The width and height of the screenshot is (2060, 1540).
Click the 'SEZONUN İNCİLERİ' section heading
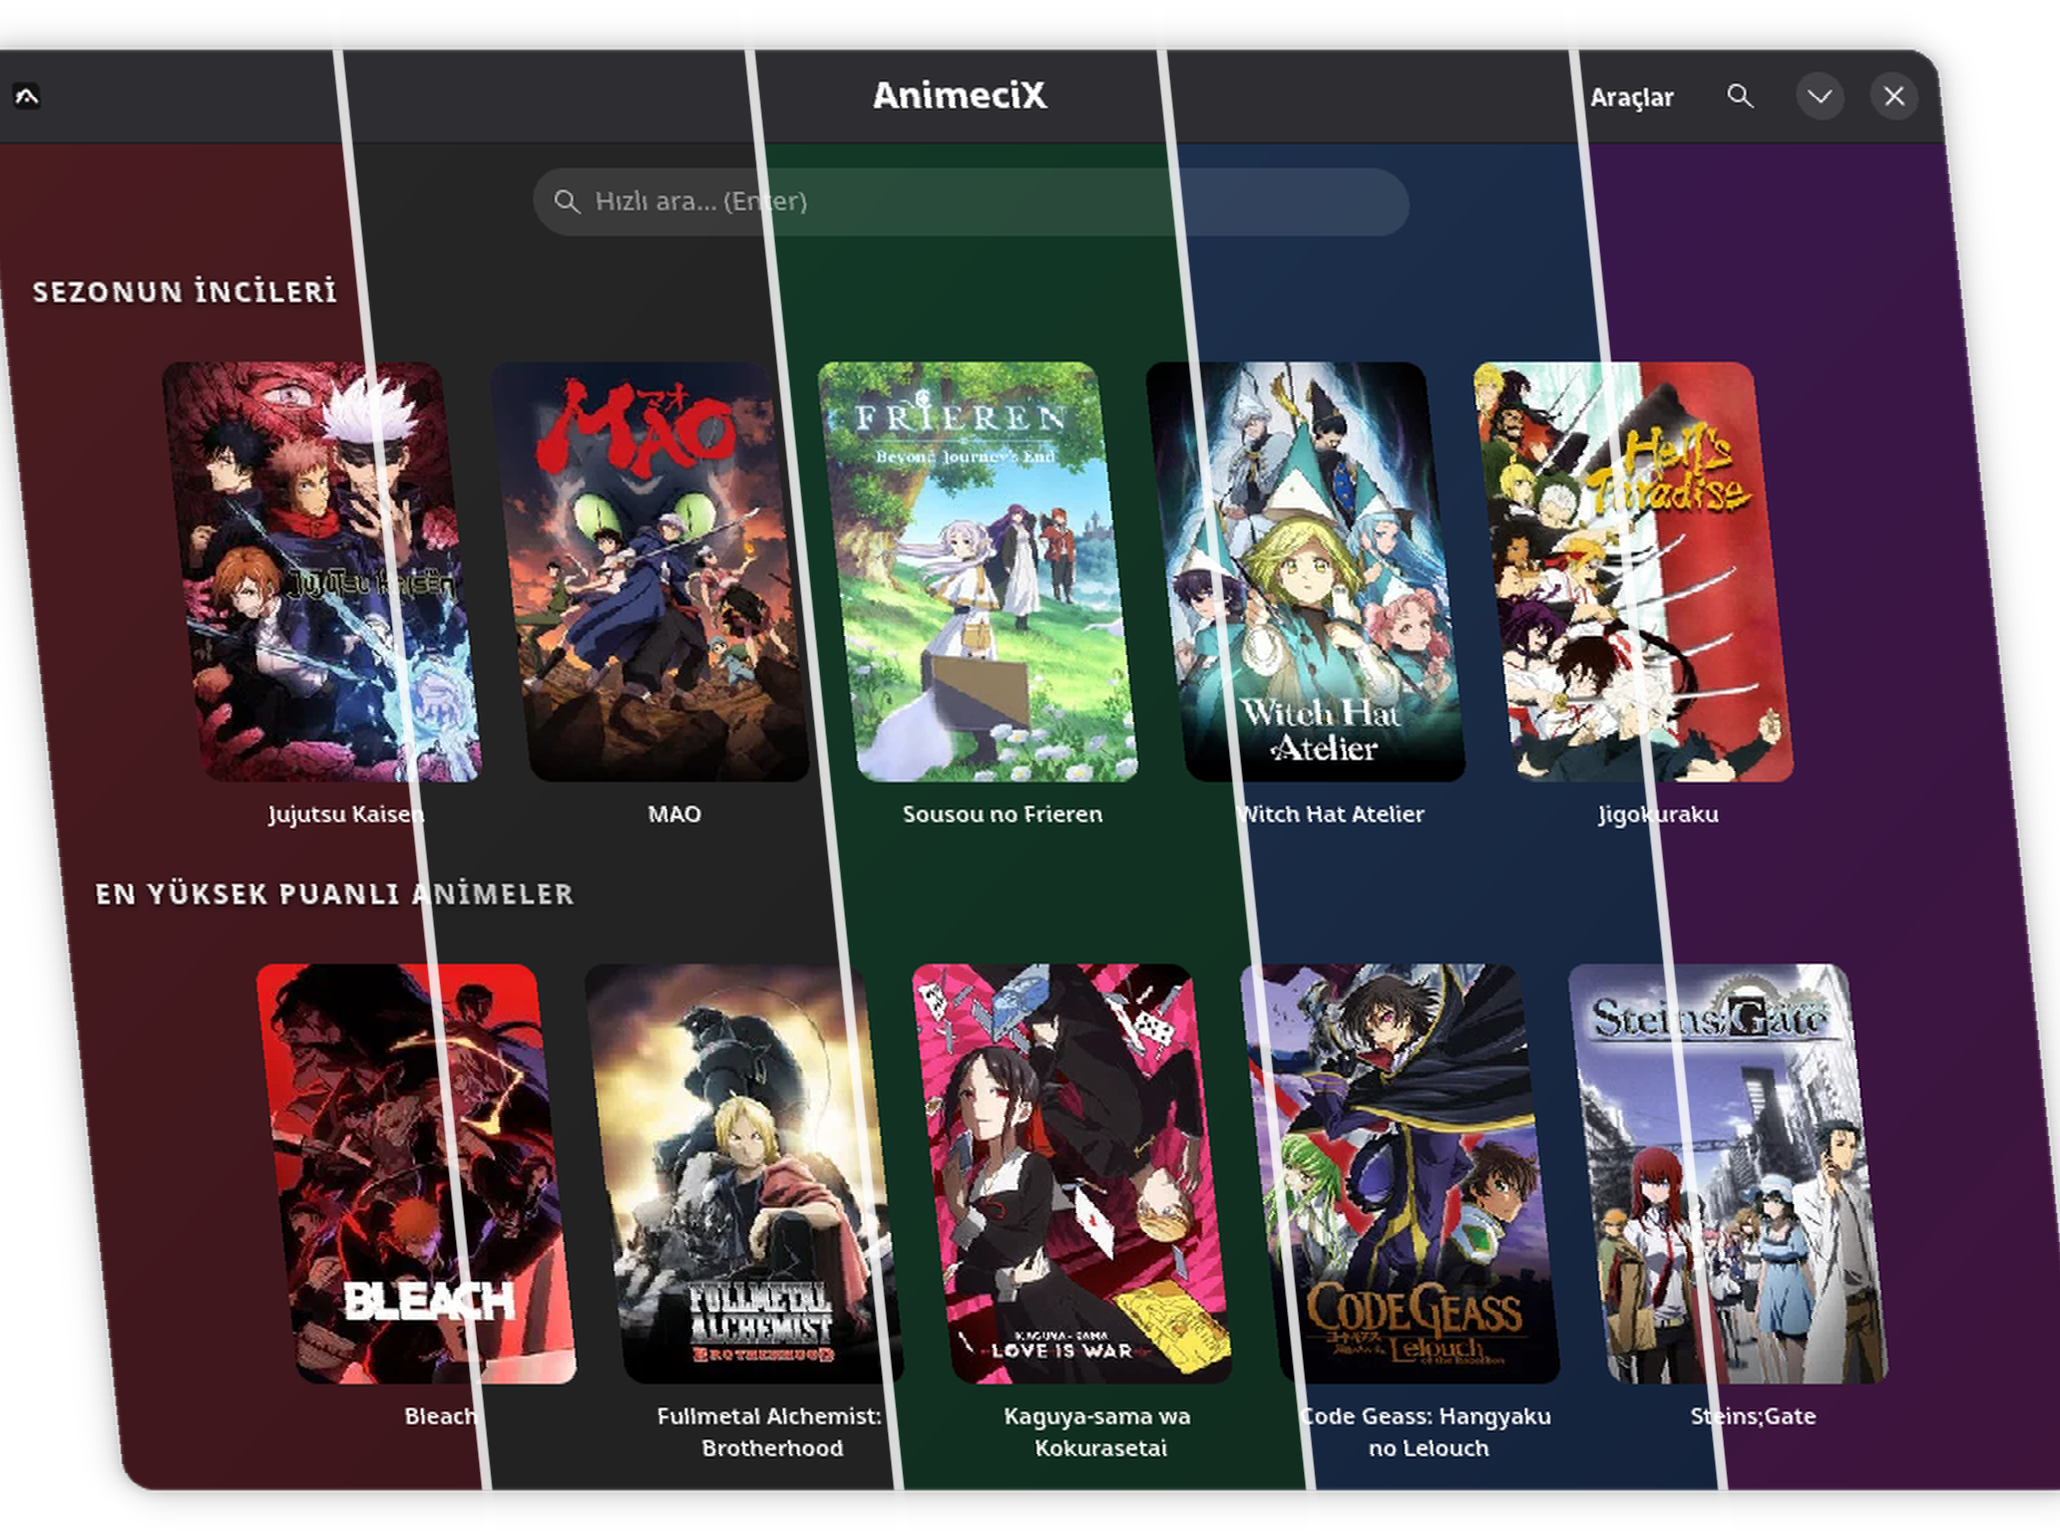click(x=185, y=291)
